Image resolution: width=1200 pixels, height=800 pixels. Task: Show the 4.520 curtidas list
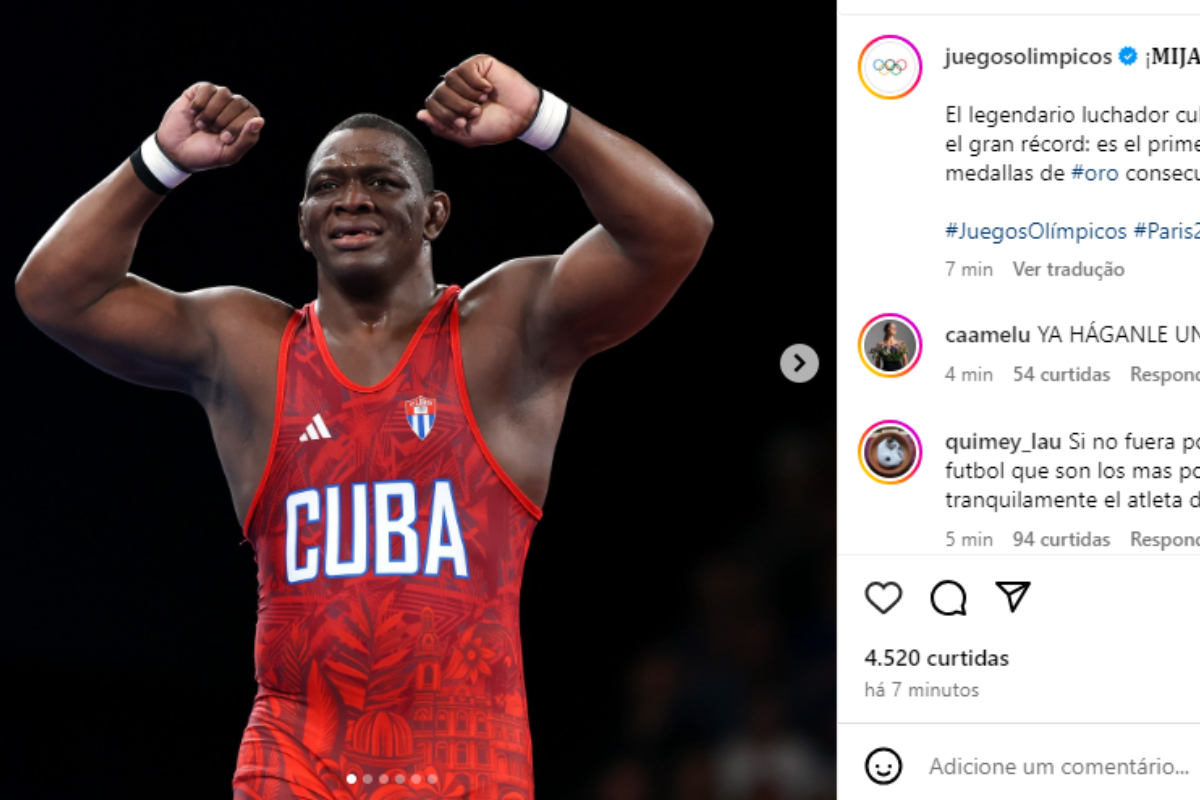tap(937, 658)
